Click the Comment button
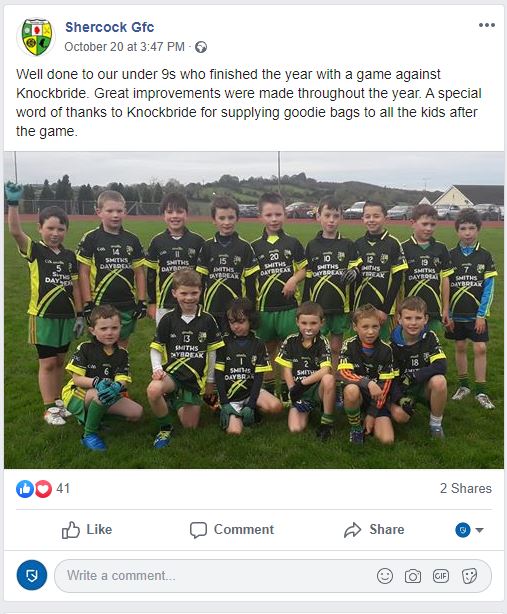The height and width of the screenshot is (614, 507). (232, 530)
